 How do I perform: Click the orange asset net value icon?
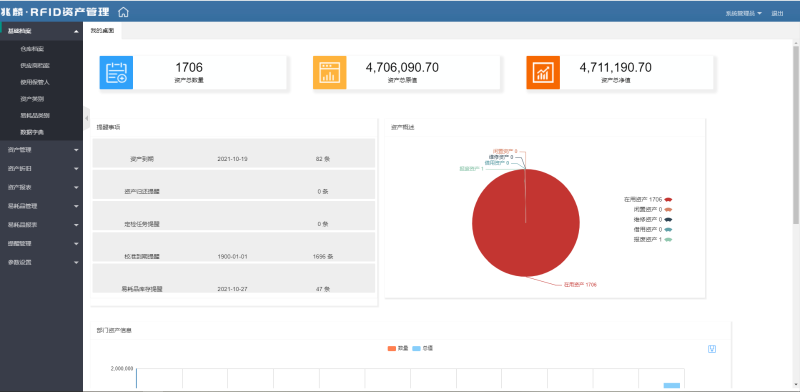(543, 72)
